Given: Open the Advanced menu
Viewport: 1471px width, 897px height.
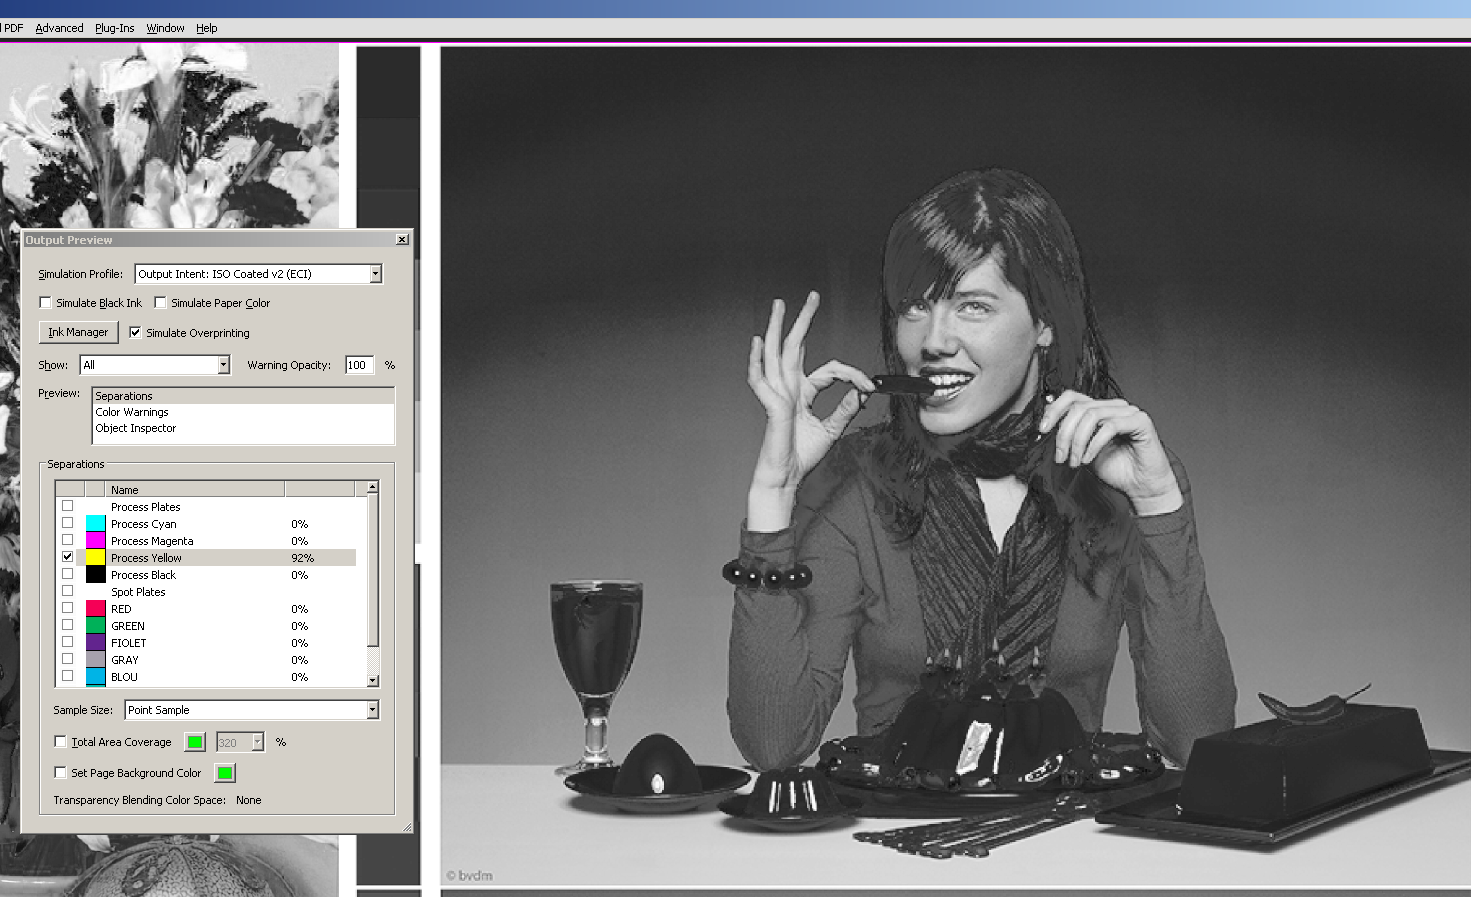Looking at the screenshot, I should point(59,28).
